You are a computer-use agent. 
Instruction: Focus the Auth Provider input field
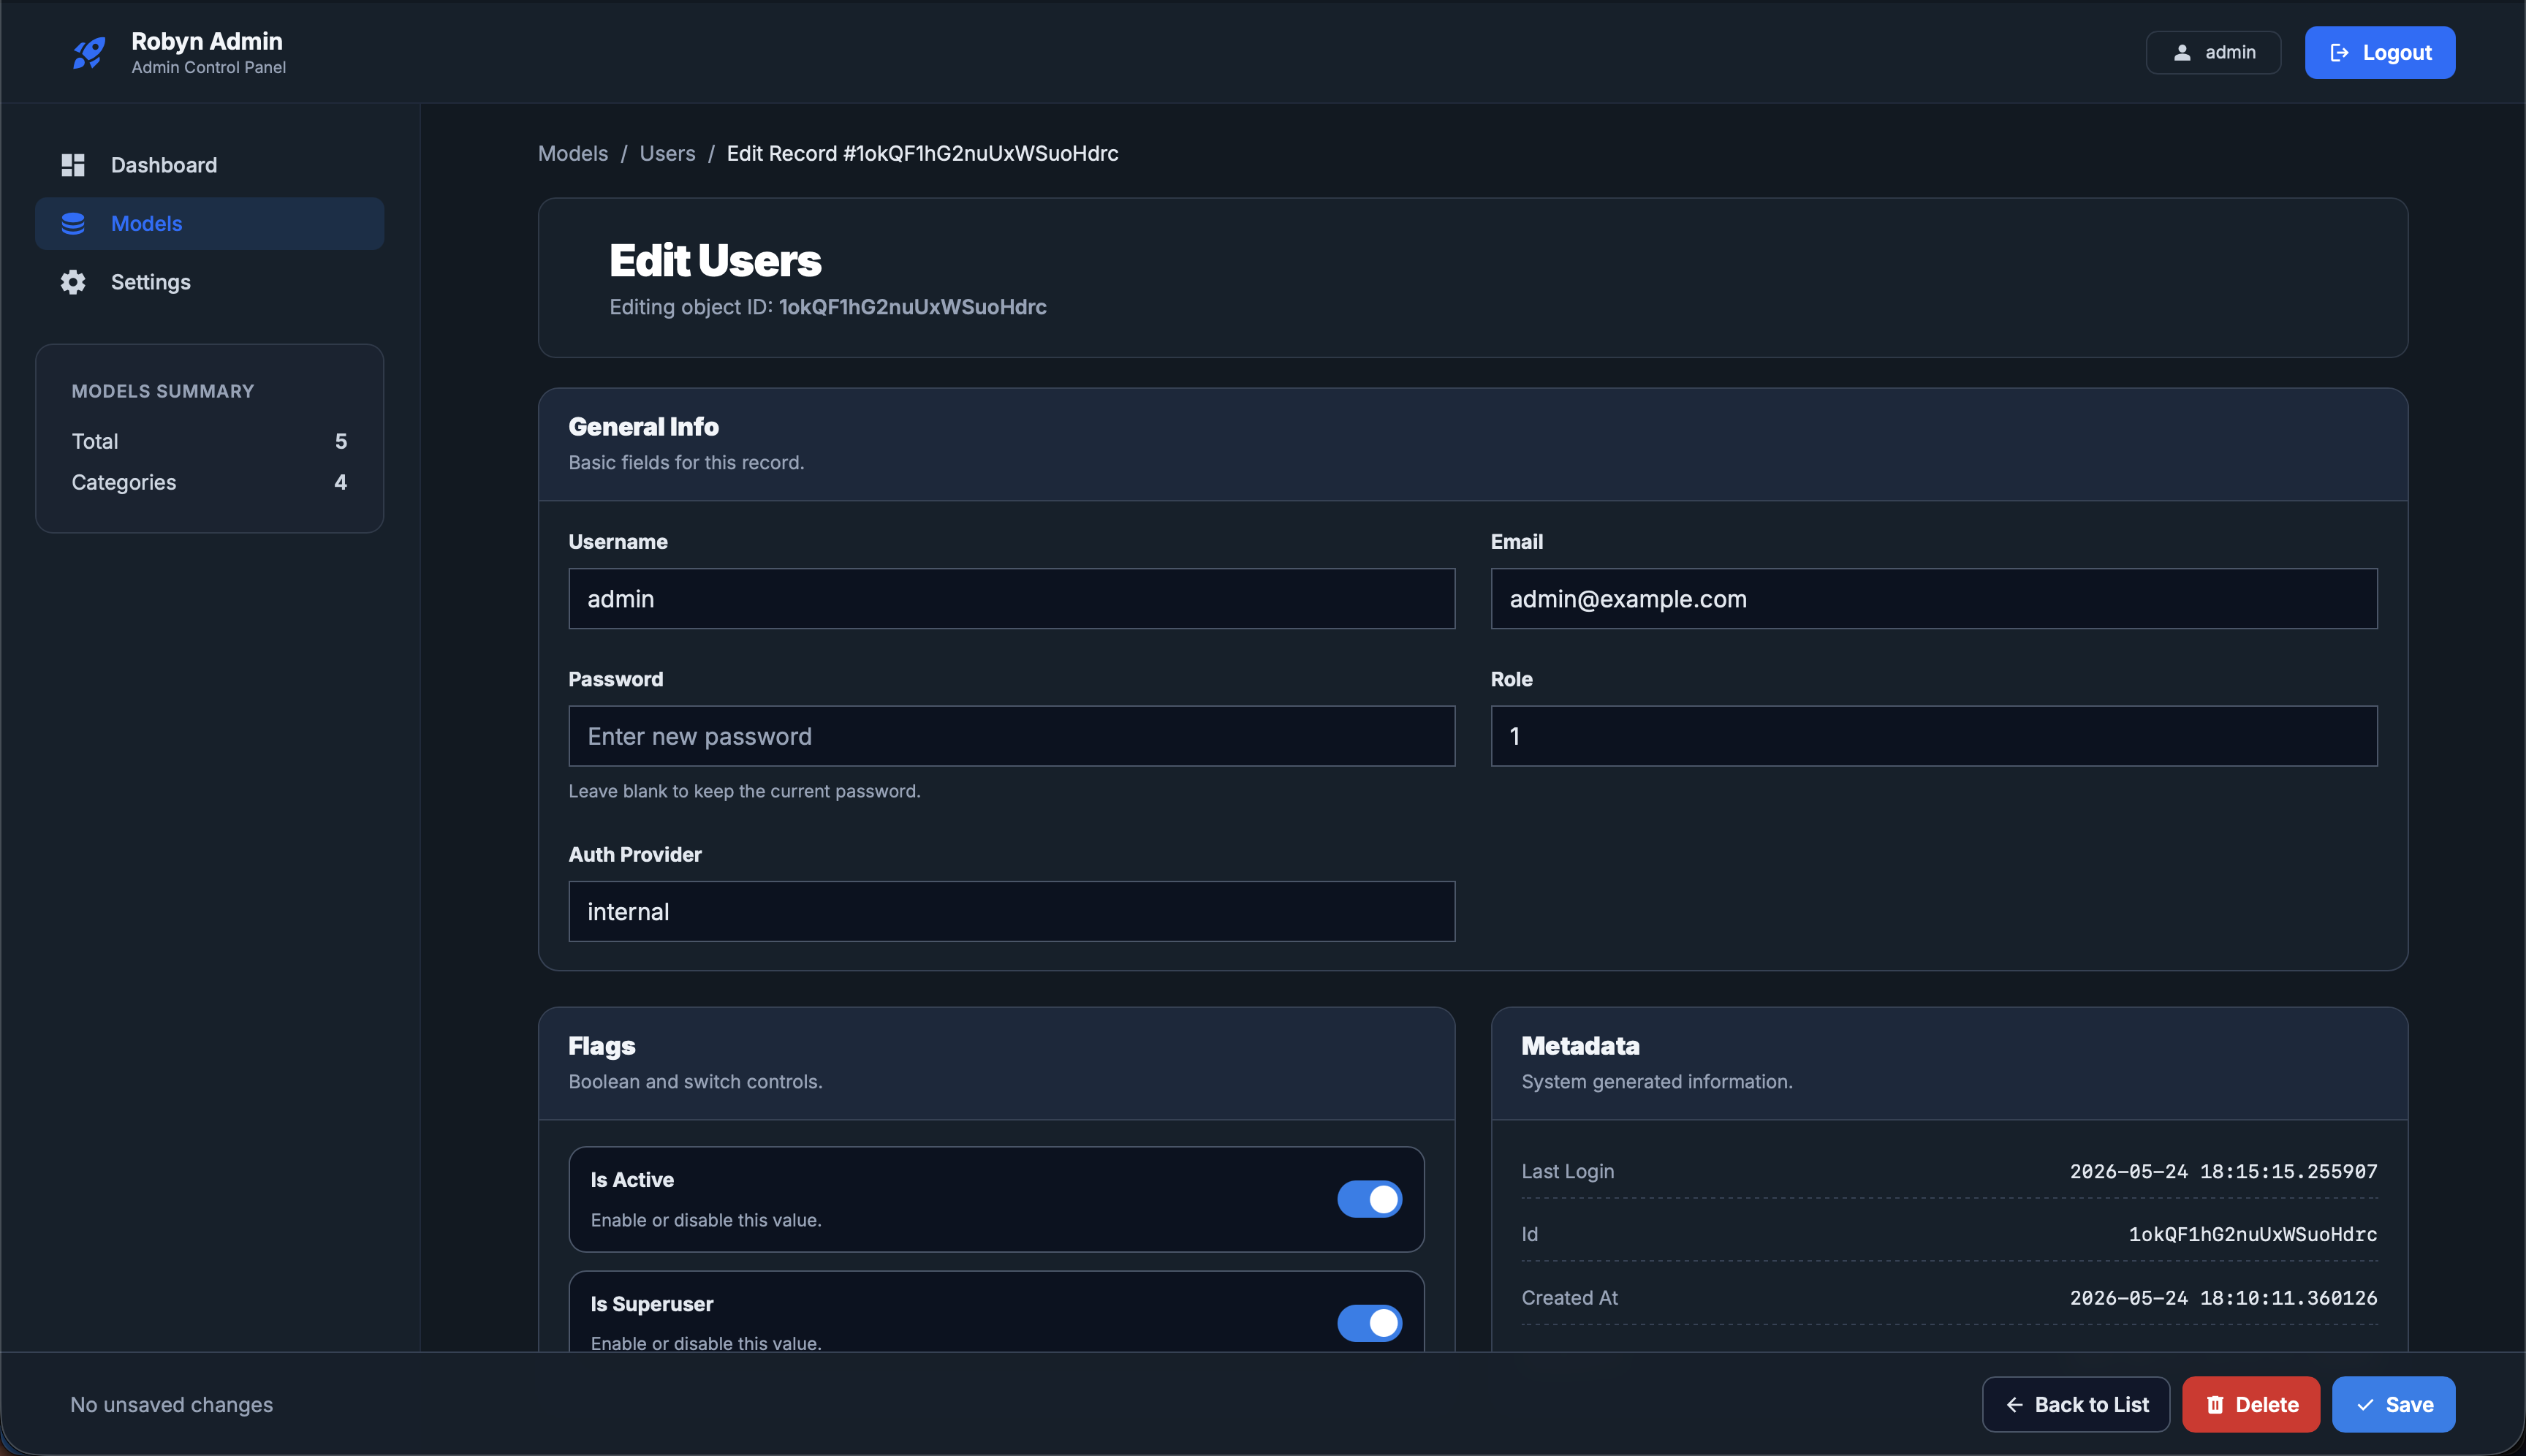[1011, 911]
